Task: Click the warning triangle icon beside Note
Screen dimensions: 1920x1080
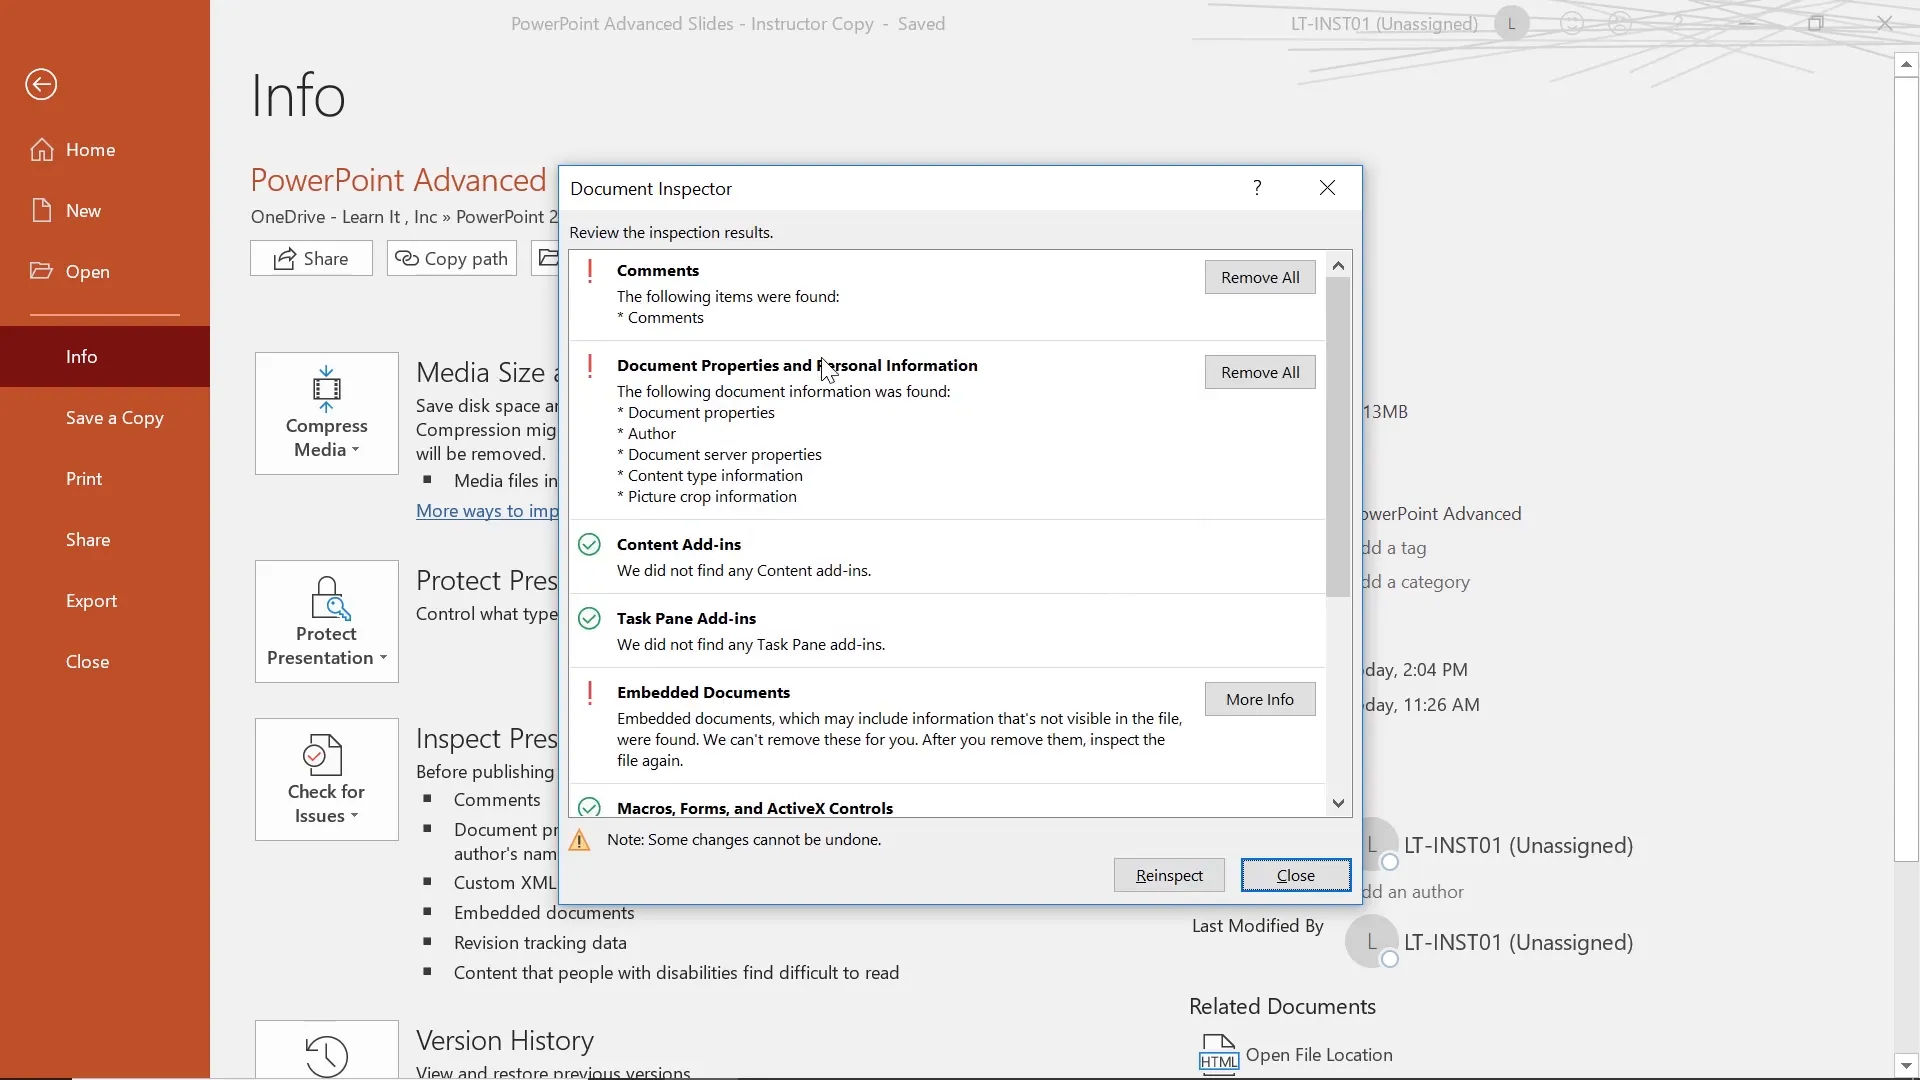Action: tap(580, 840)
